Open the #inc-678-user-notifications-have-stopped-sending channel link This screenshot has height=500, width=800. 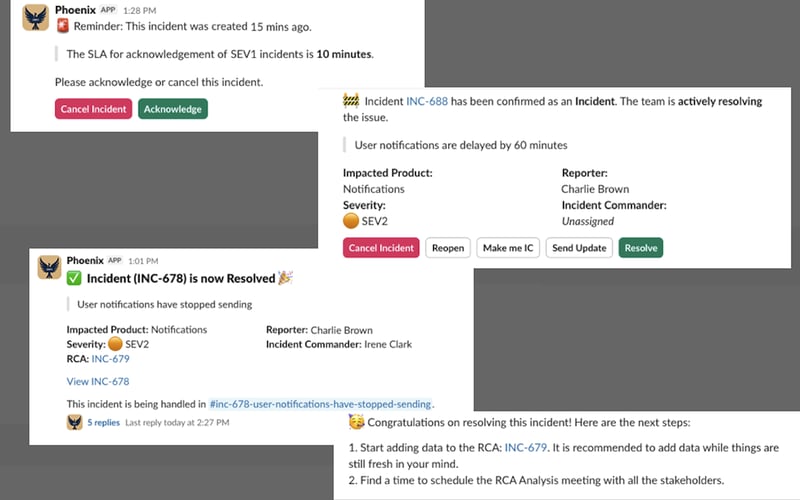click(x=320, y=404)
